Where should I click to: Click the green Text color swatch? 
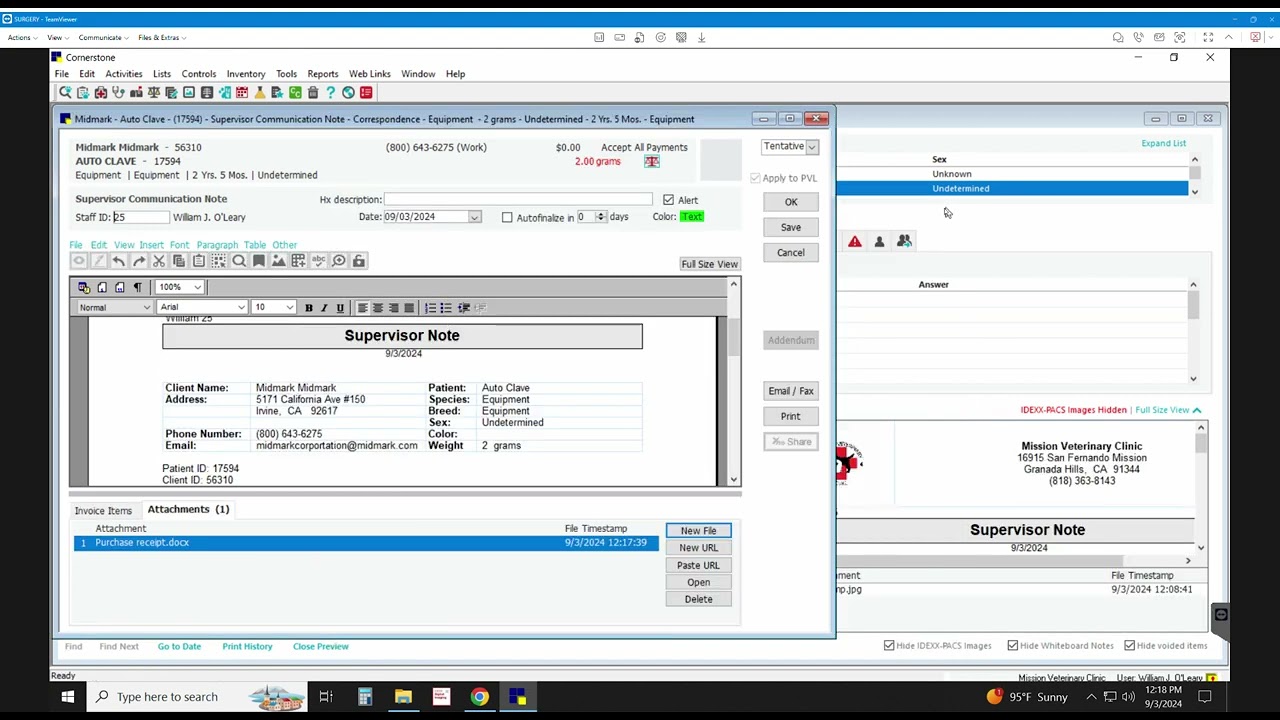coord(692,217)
